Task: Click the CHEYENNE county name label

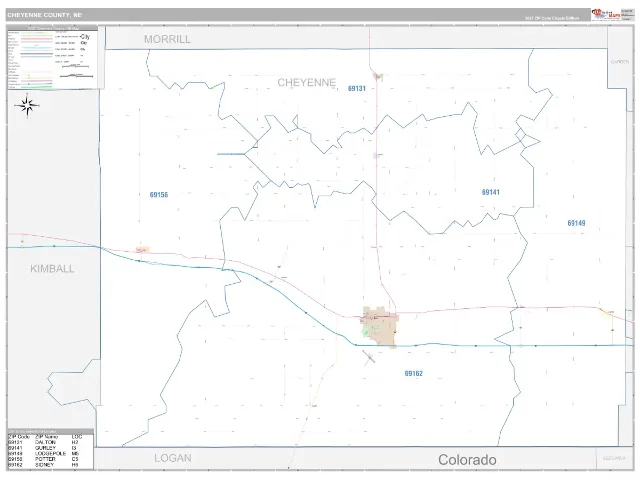Action: click(x=307, y=83)
